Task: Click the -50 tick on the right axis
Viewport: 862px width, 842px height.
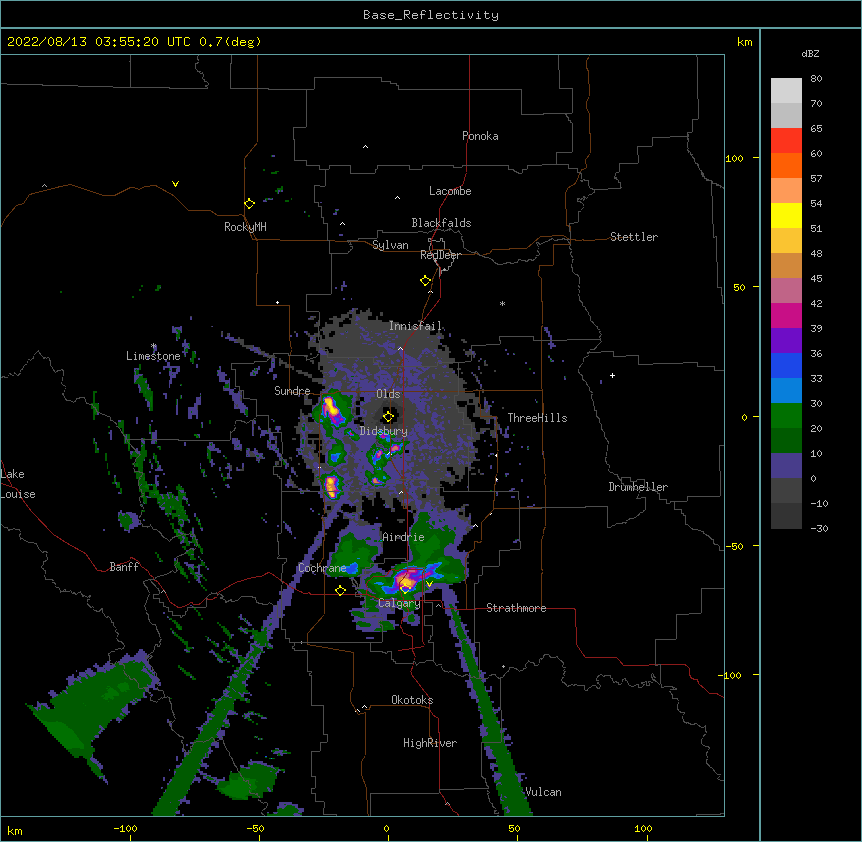Action: click(x=734, y=546)
